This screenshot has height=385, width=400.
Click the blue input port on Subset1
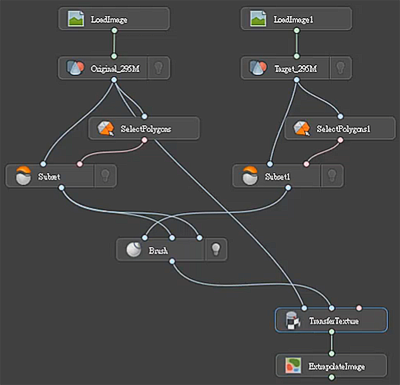[270, 164]
